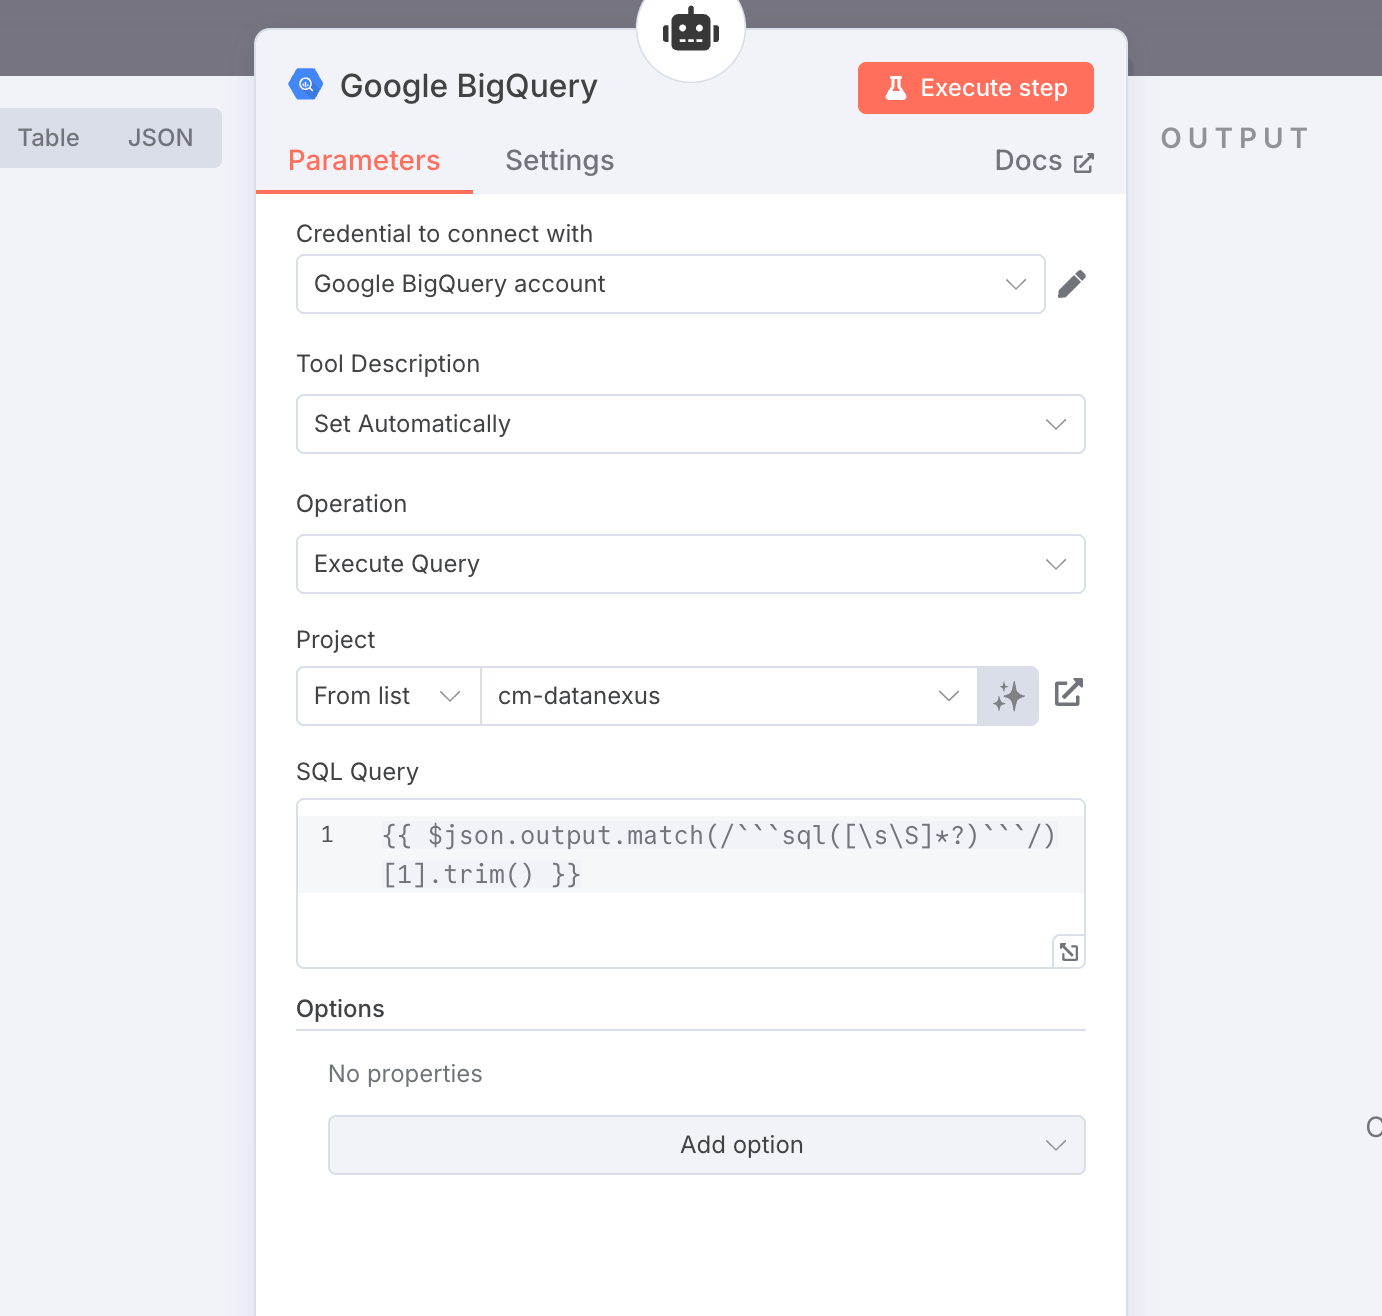Open the Google BigQuery account dropdown
This screenshot has height=1316, width=1382.
click(671, 284)
